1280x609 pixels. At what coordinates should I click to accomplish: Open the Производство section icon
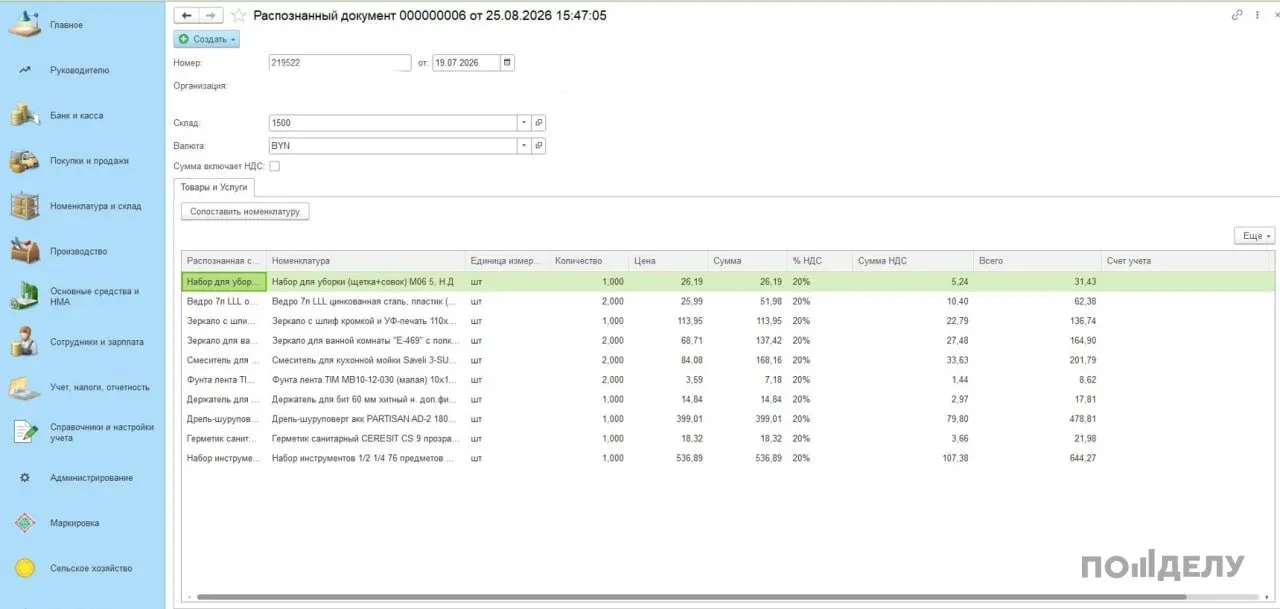coord(25,251)
